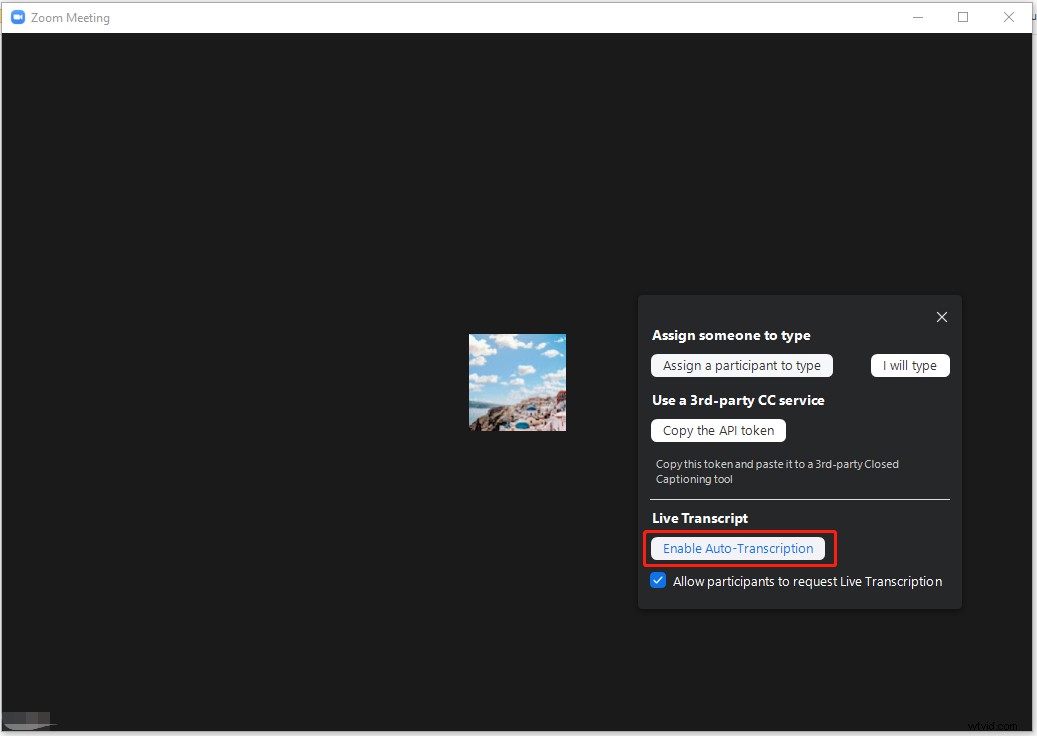Maximize the Zoom Meeting window
This screenshot has height=736, width=1037.
(963, 17)
